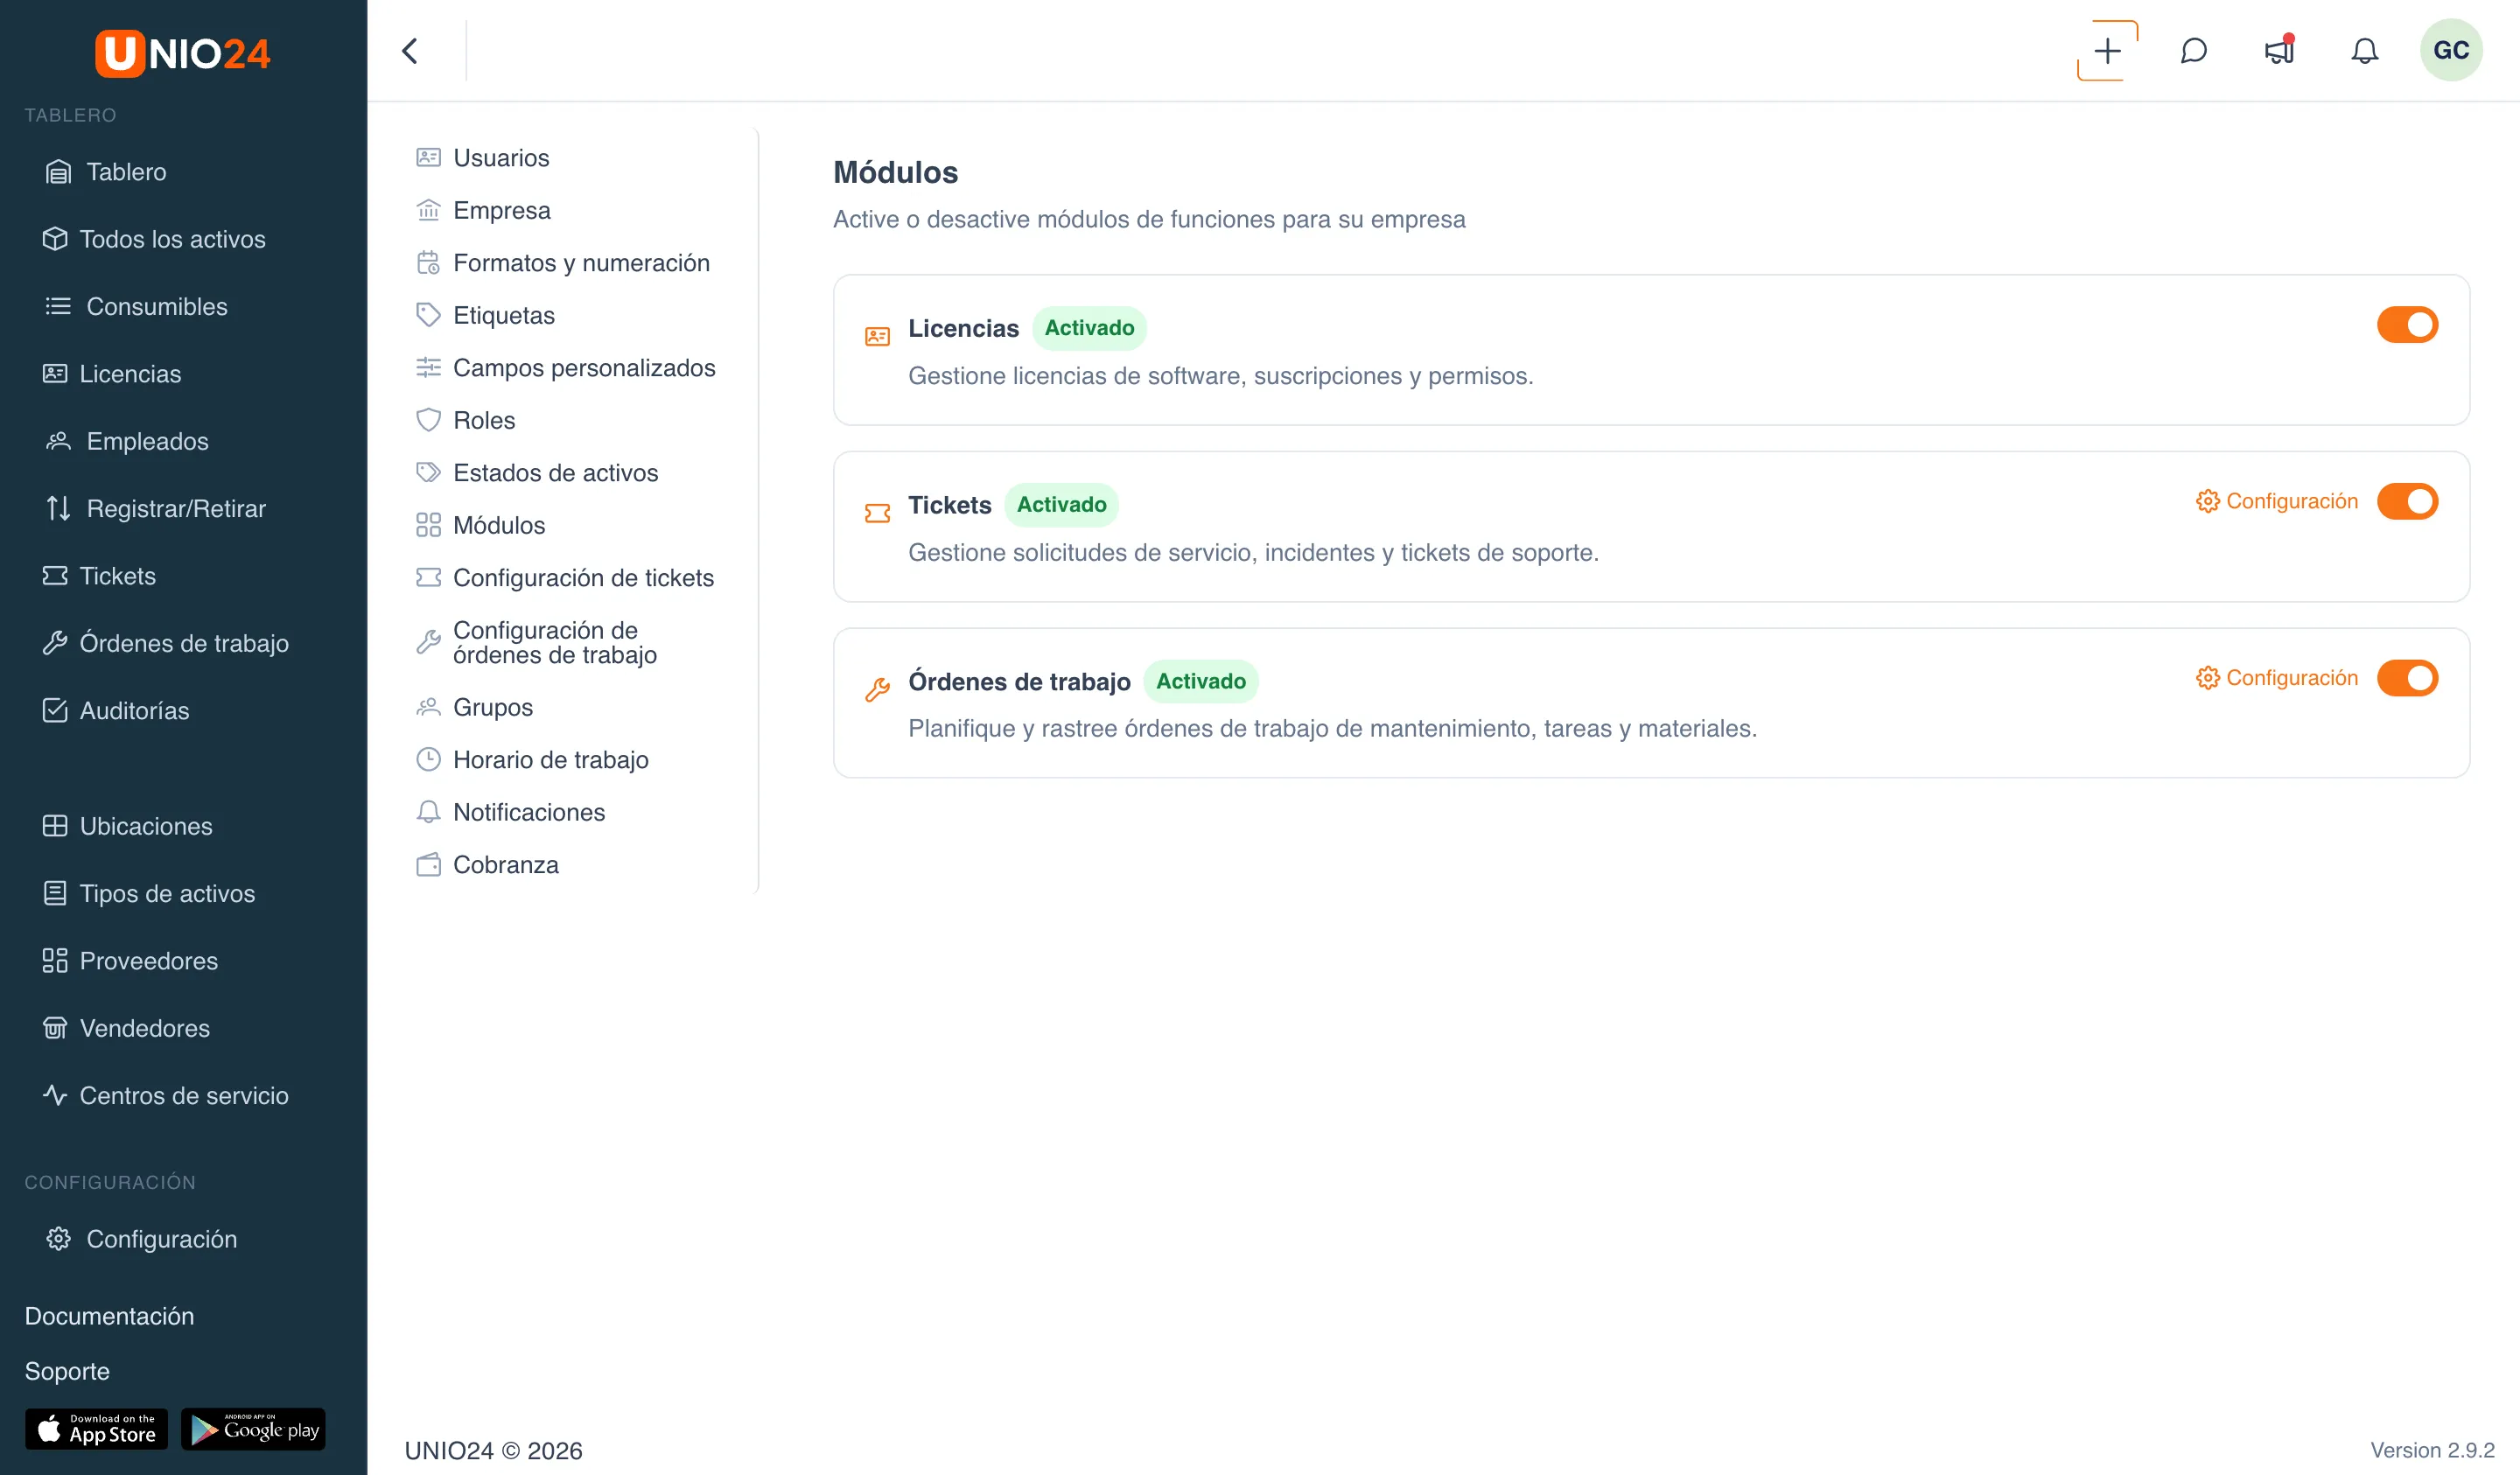Go to Registrar/Retirar in sidebar

click(x=176, y=509)
